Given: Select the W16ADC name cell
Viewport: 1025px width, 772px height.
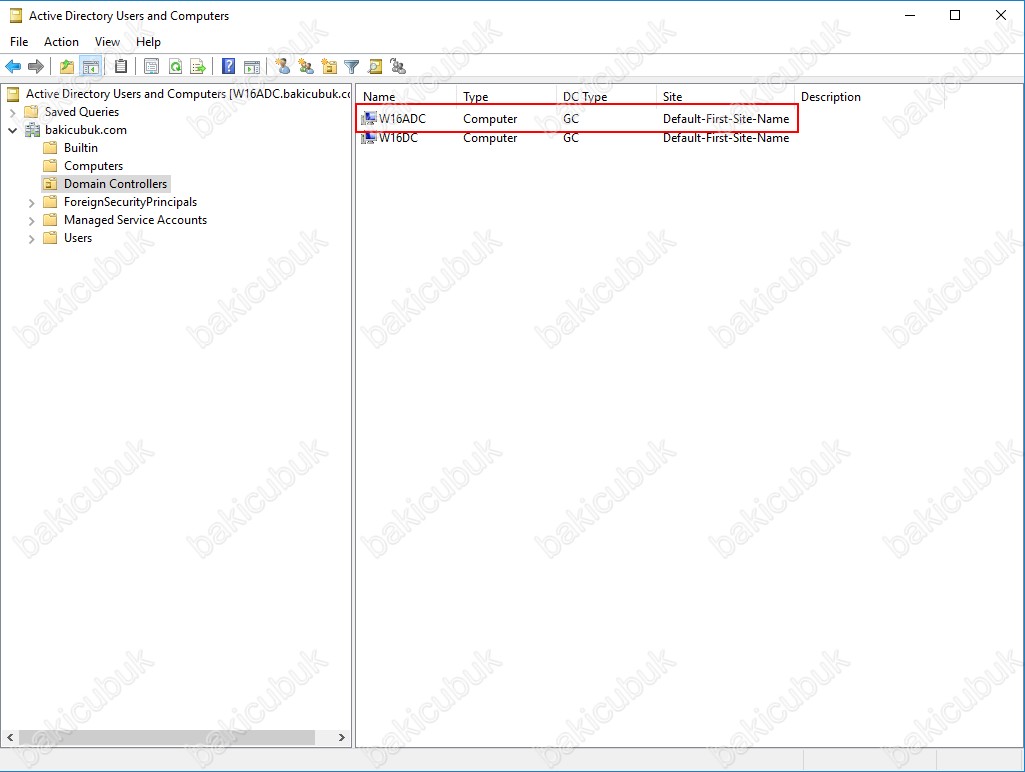Looking at the screenshot, I should point(402,119).
